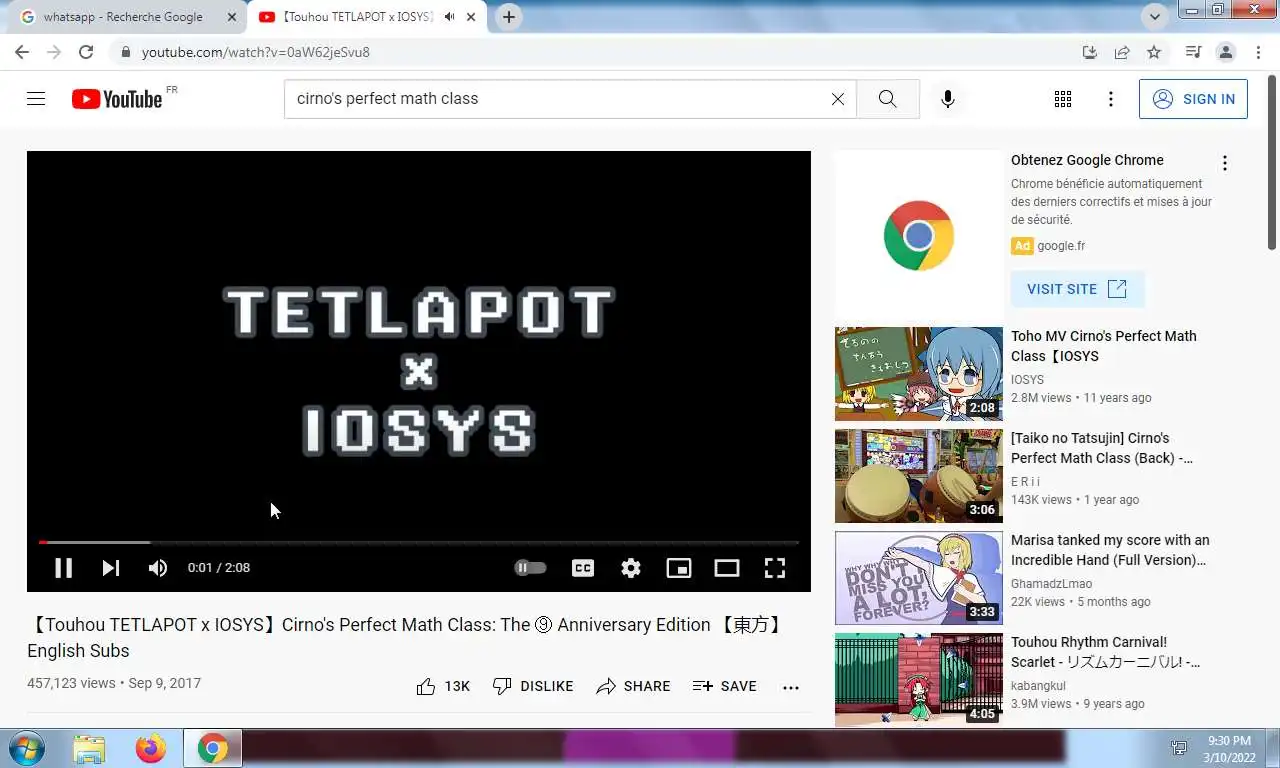Share this page icon in address bar
Image resolution: width=1280 pixels, height=768 pixels.
tap(1122, 52)
